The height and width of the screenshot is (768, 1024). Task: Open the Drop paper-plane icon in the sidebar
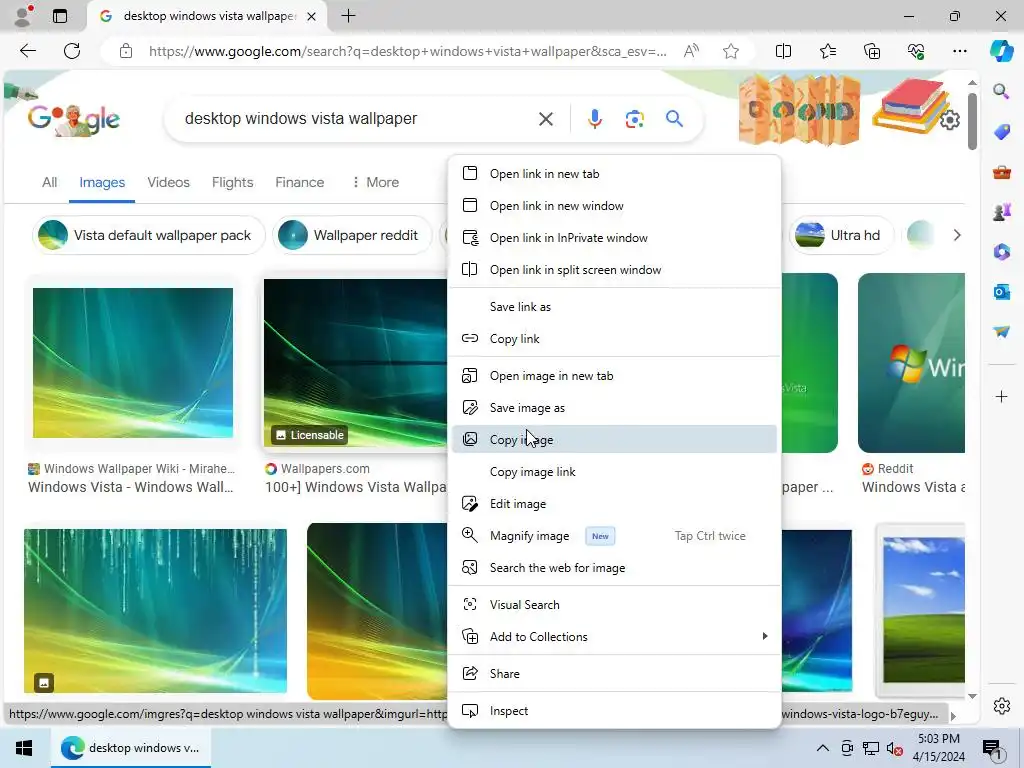pyautogui.click(x=1001, y=332)
